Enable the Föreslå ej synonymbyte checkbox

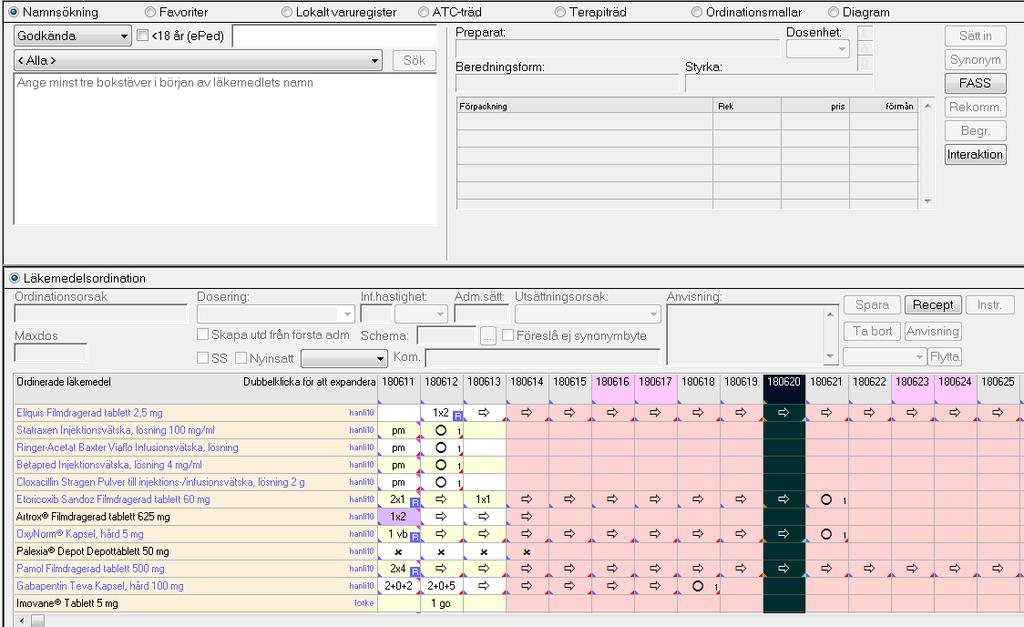click(508, 335)
